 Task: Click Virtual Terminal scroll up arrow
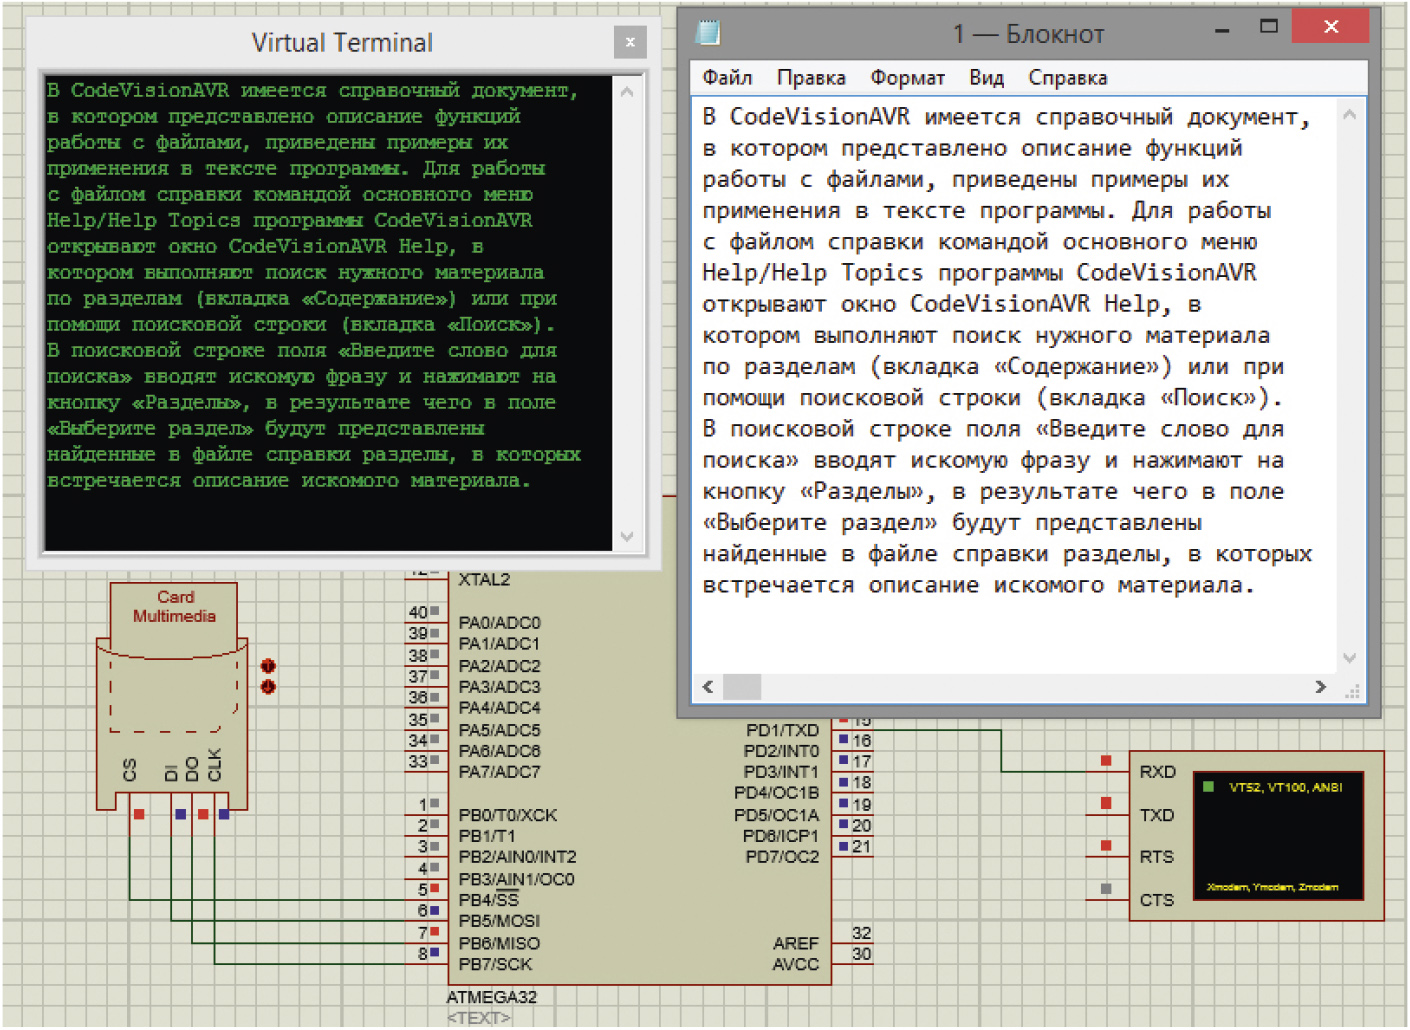tap(627, 92)
